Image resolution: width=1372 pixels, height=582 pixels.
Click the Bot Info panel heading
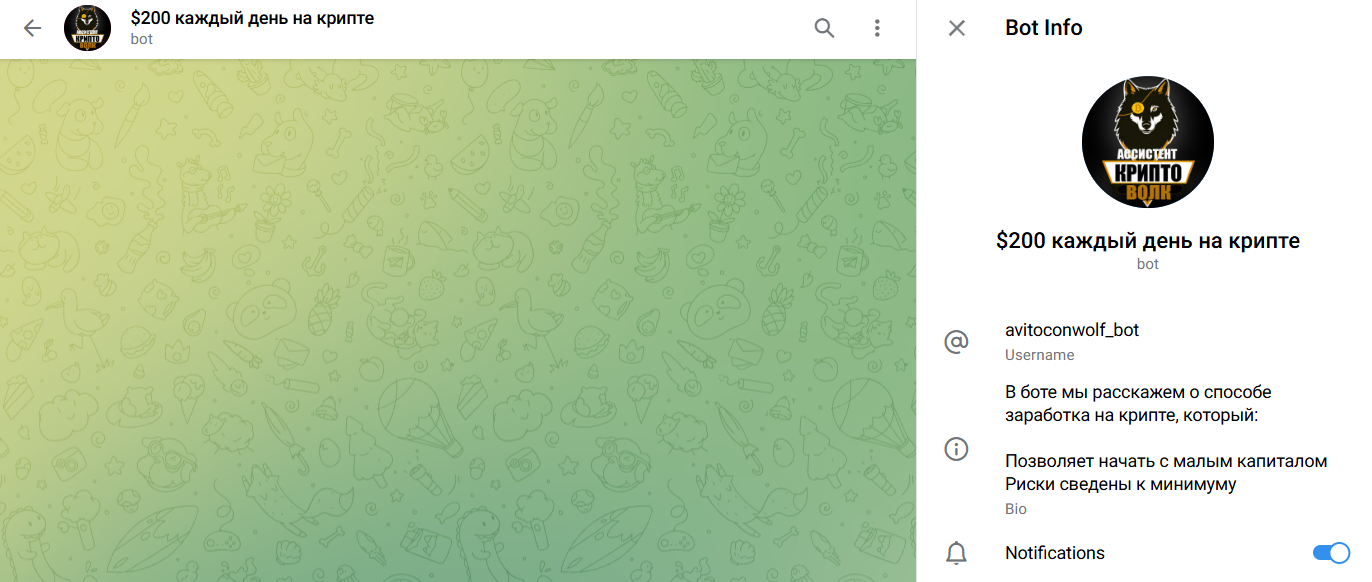pos(1044,28)
